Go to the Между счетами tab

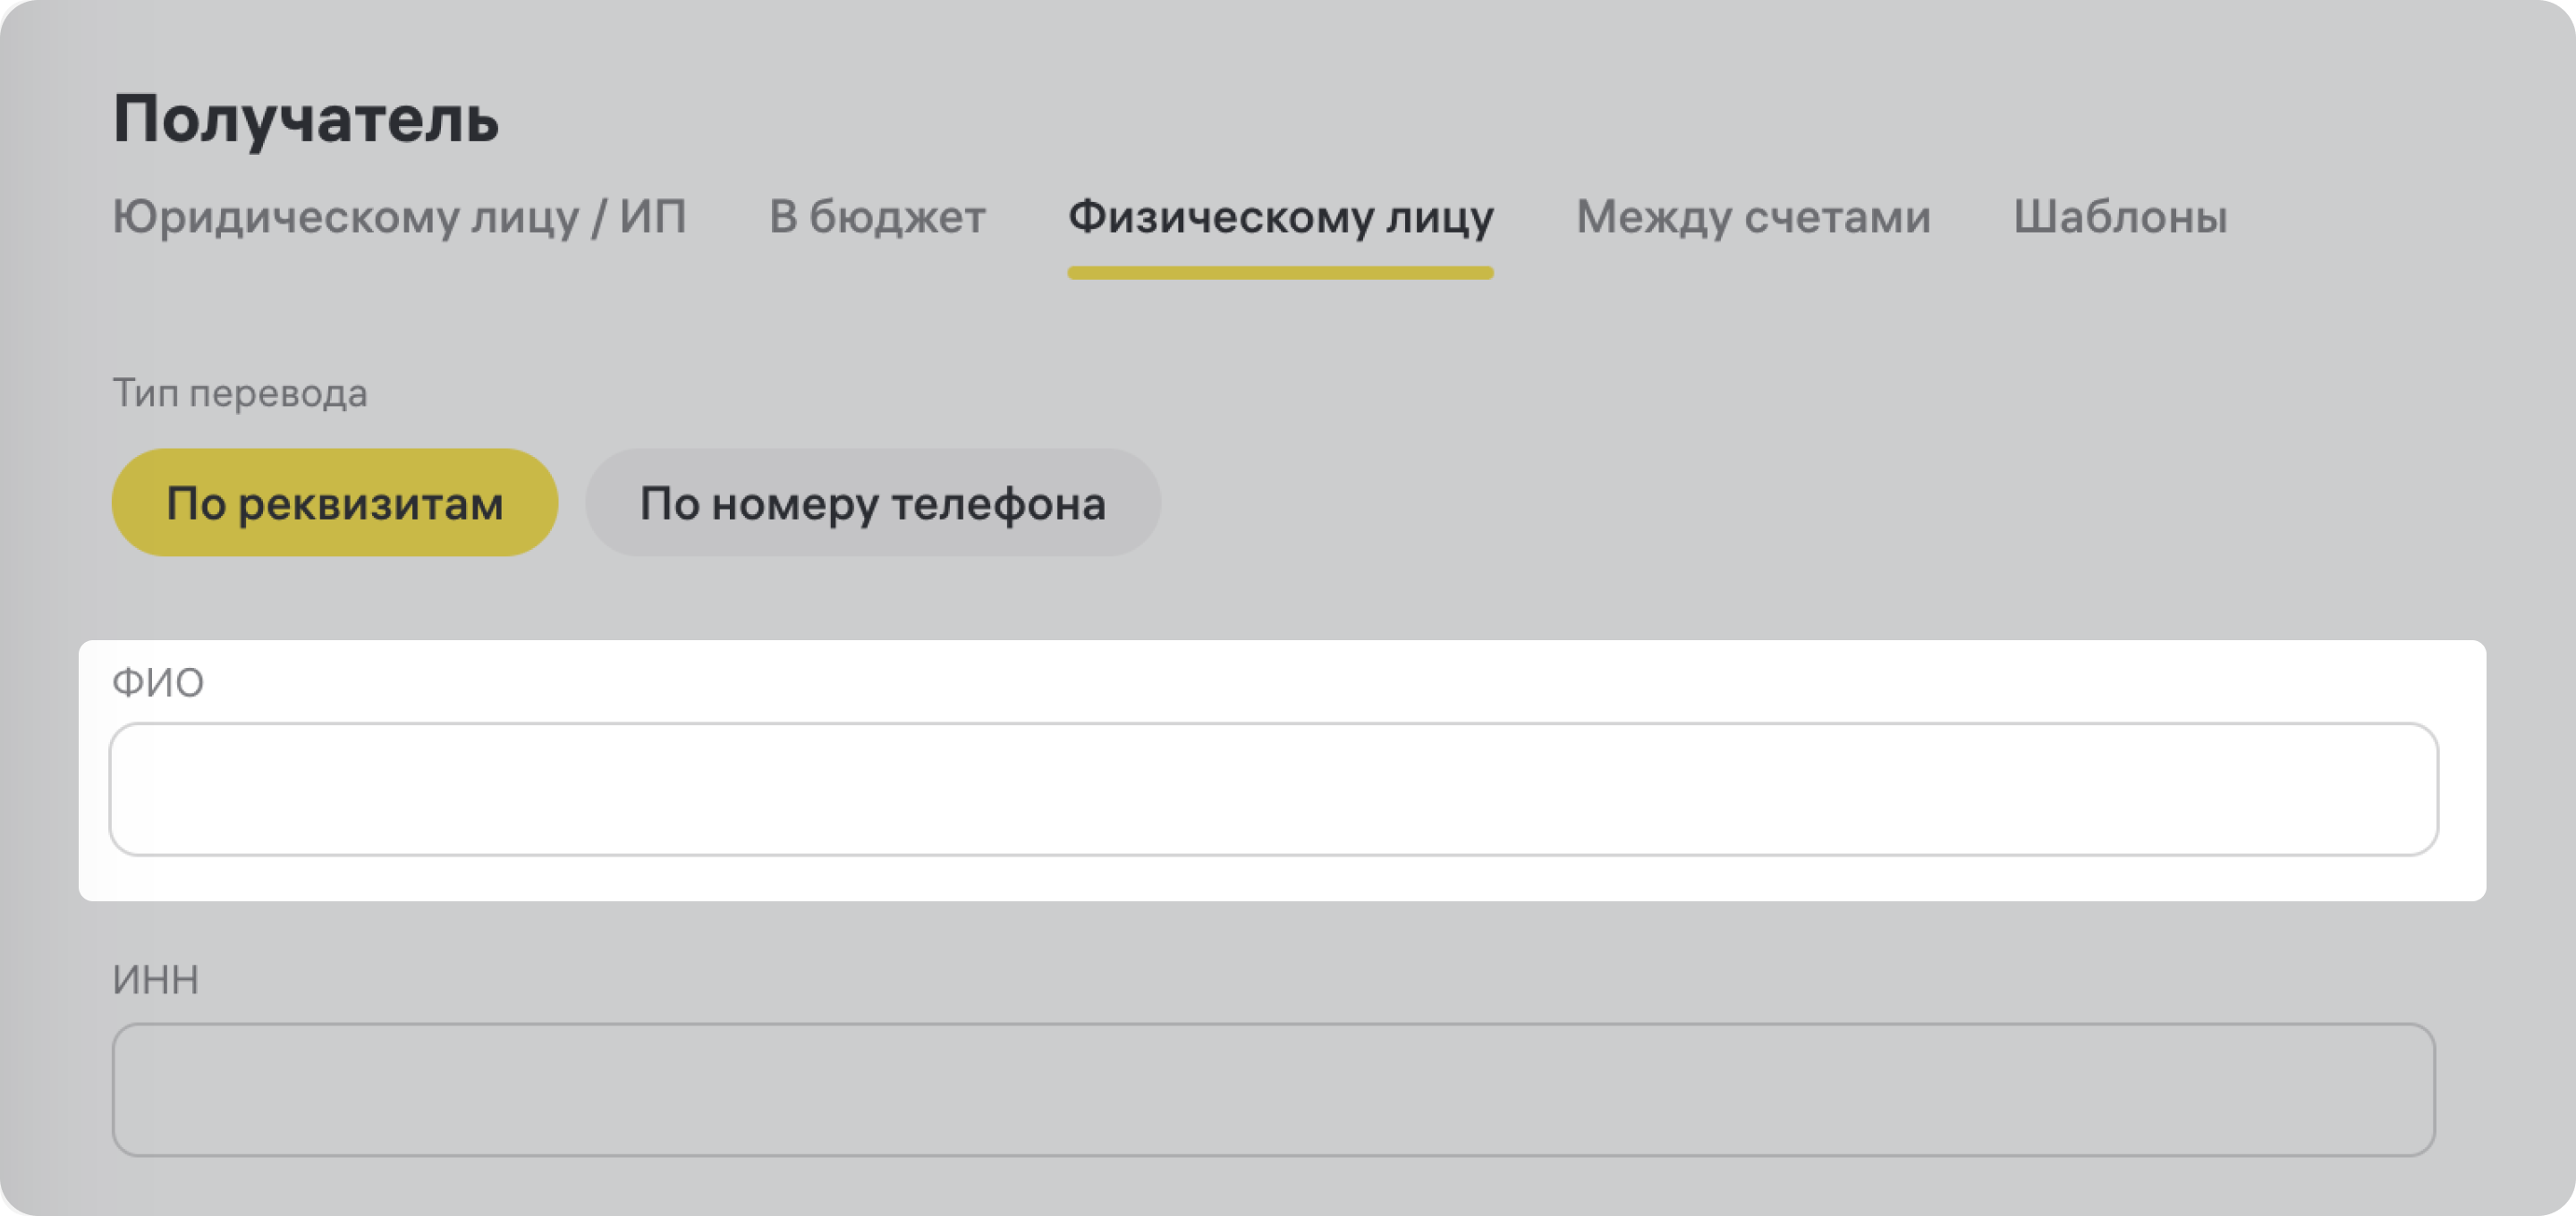point(1752,217)
